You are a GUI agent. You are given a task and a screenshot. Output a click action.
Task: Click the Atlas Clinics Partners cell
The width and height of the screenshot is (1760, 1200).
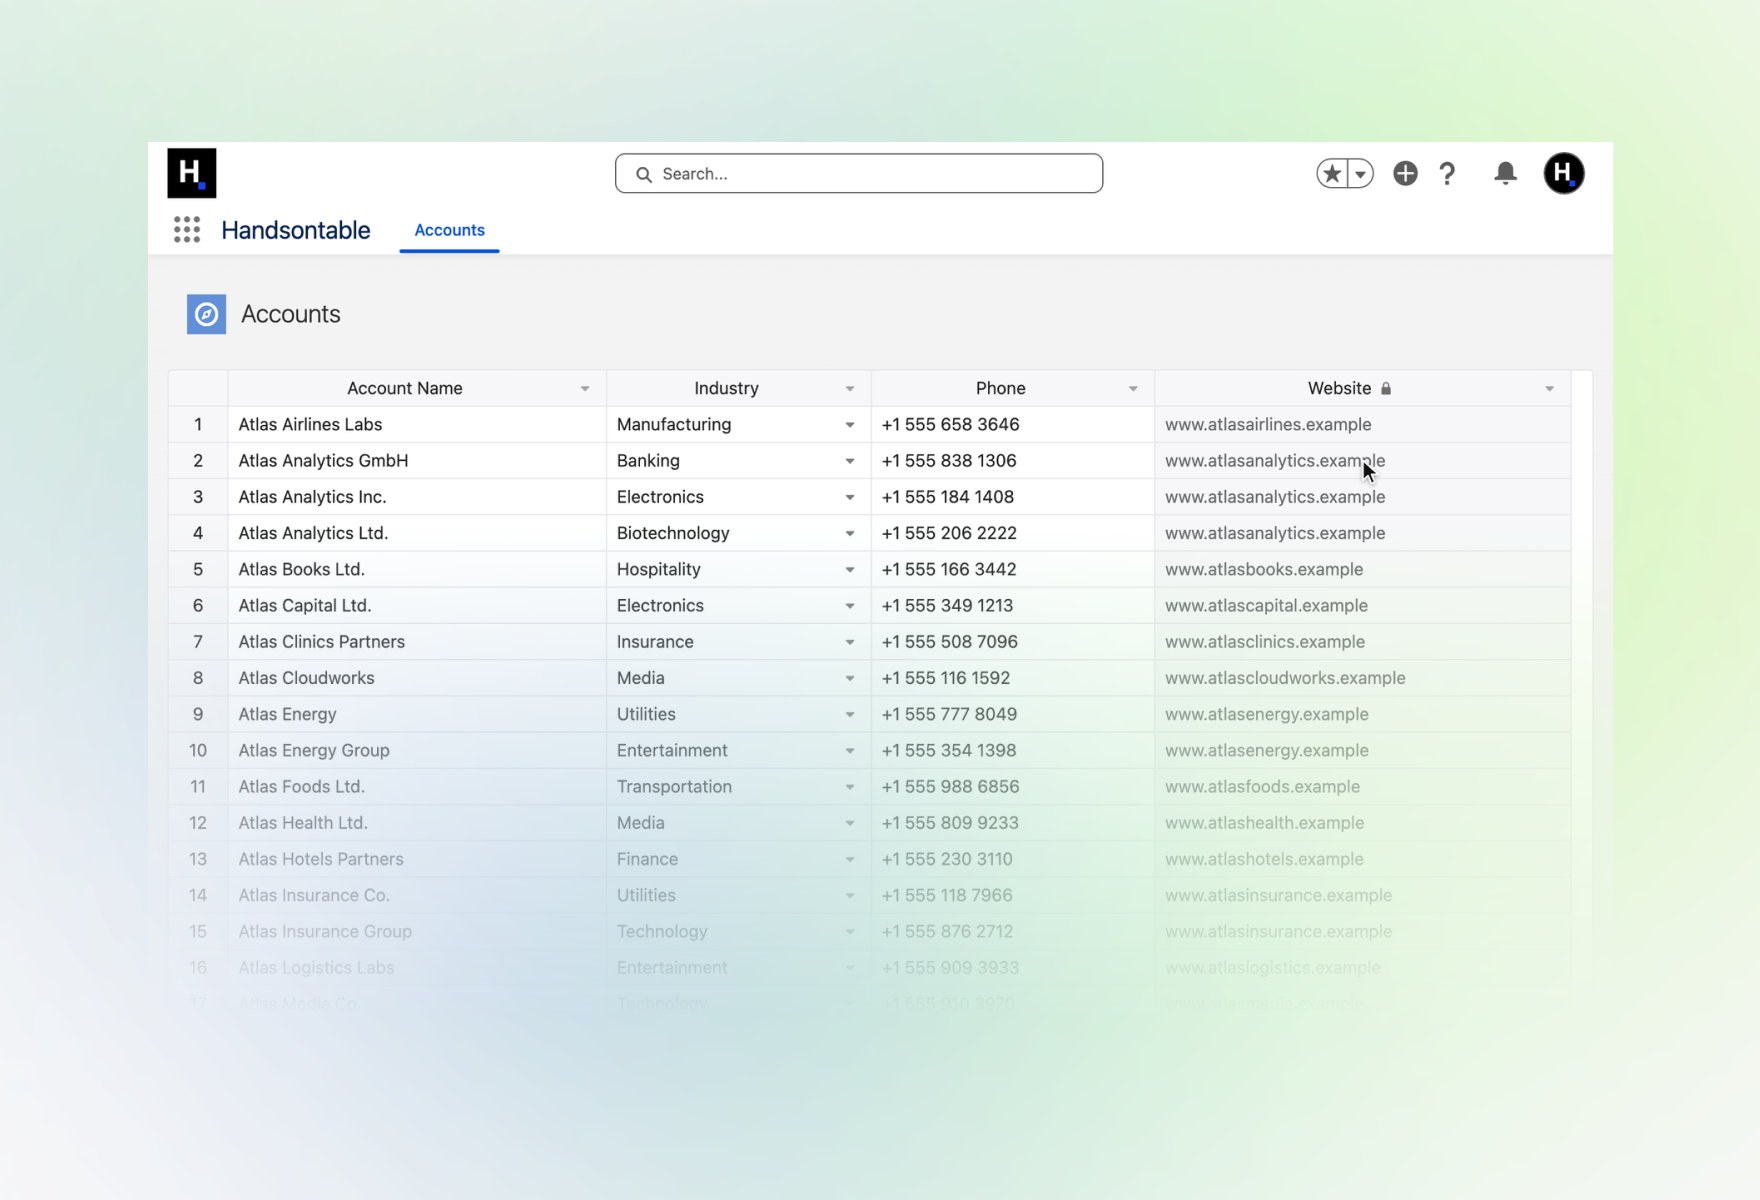[x=417, y=642]
